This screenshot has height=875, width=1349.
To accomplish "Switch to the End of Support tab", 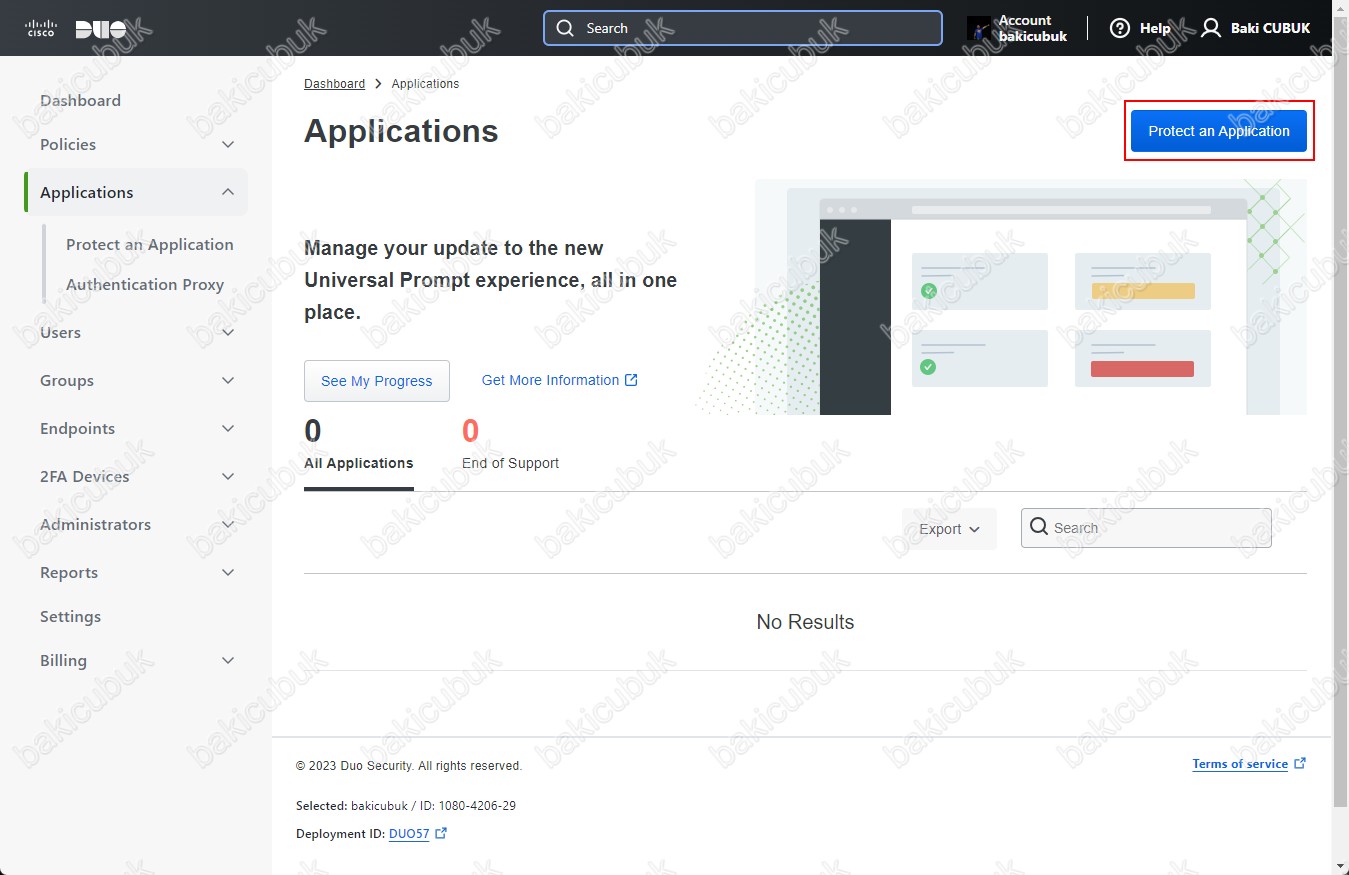I will 510,448.
